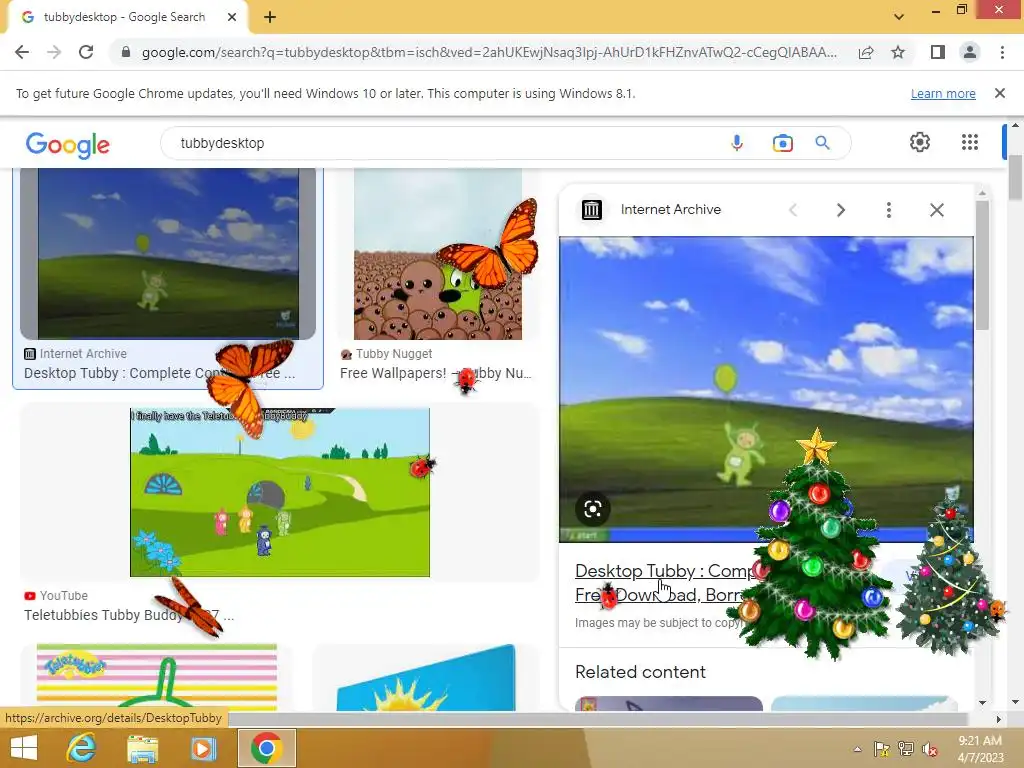Expand the tab search dropdown arrow
The width and height of the screenshot is (1024, 768).
coord(899,17)
